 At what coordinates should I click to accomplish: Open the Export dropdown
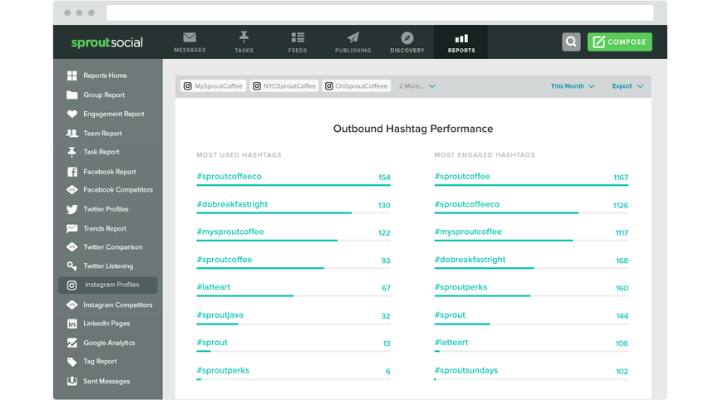click(x=627, y=86)
